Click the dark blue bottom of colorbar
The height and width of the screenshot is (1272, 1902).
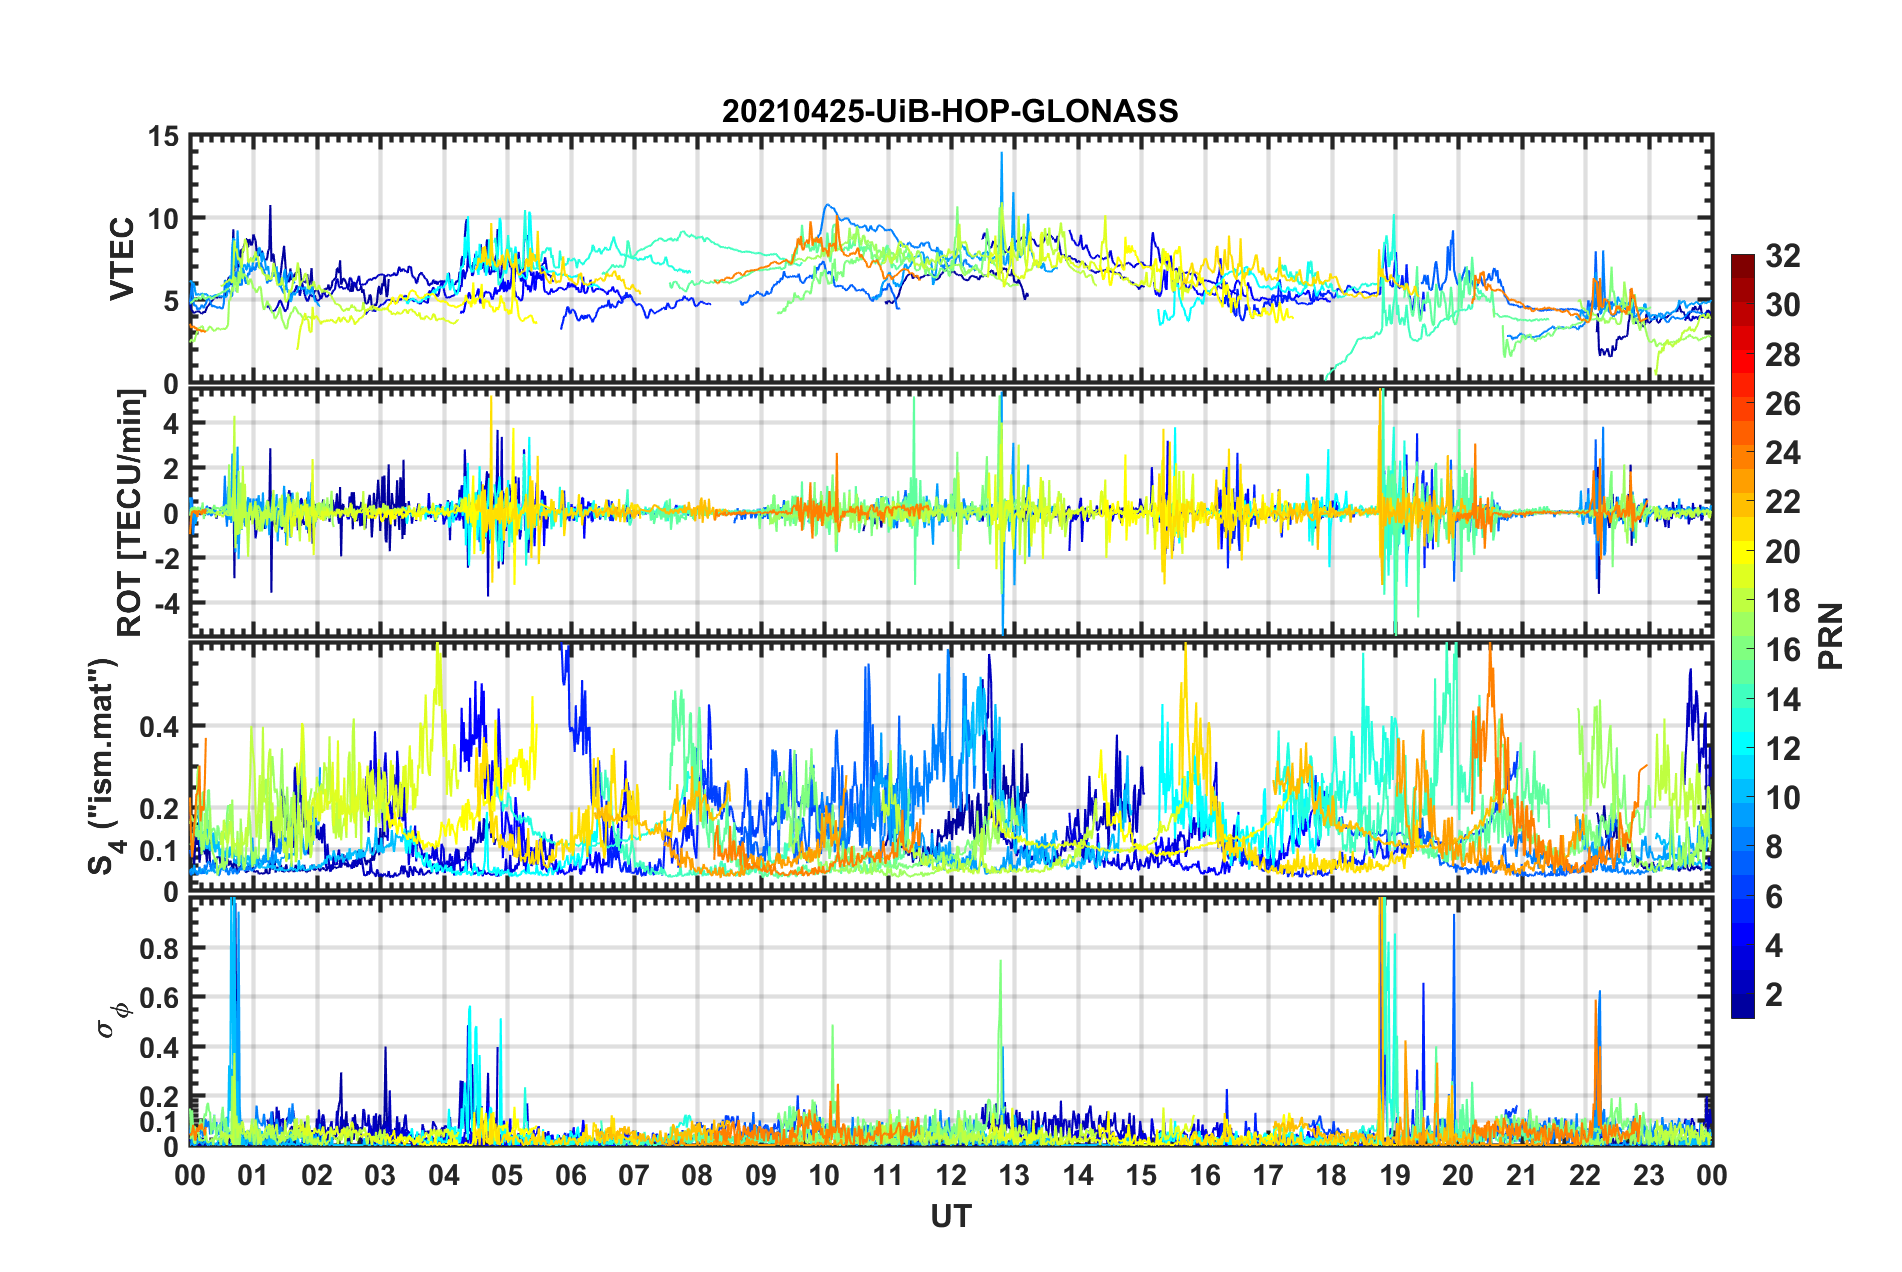pos(1743,1008)
